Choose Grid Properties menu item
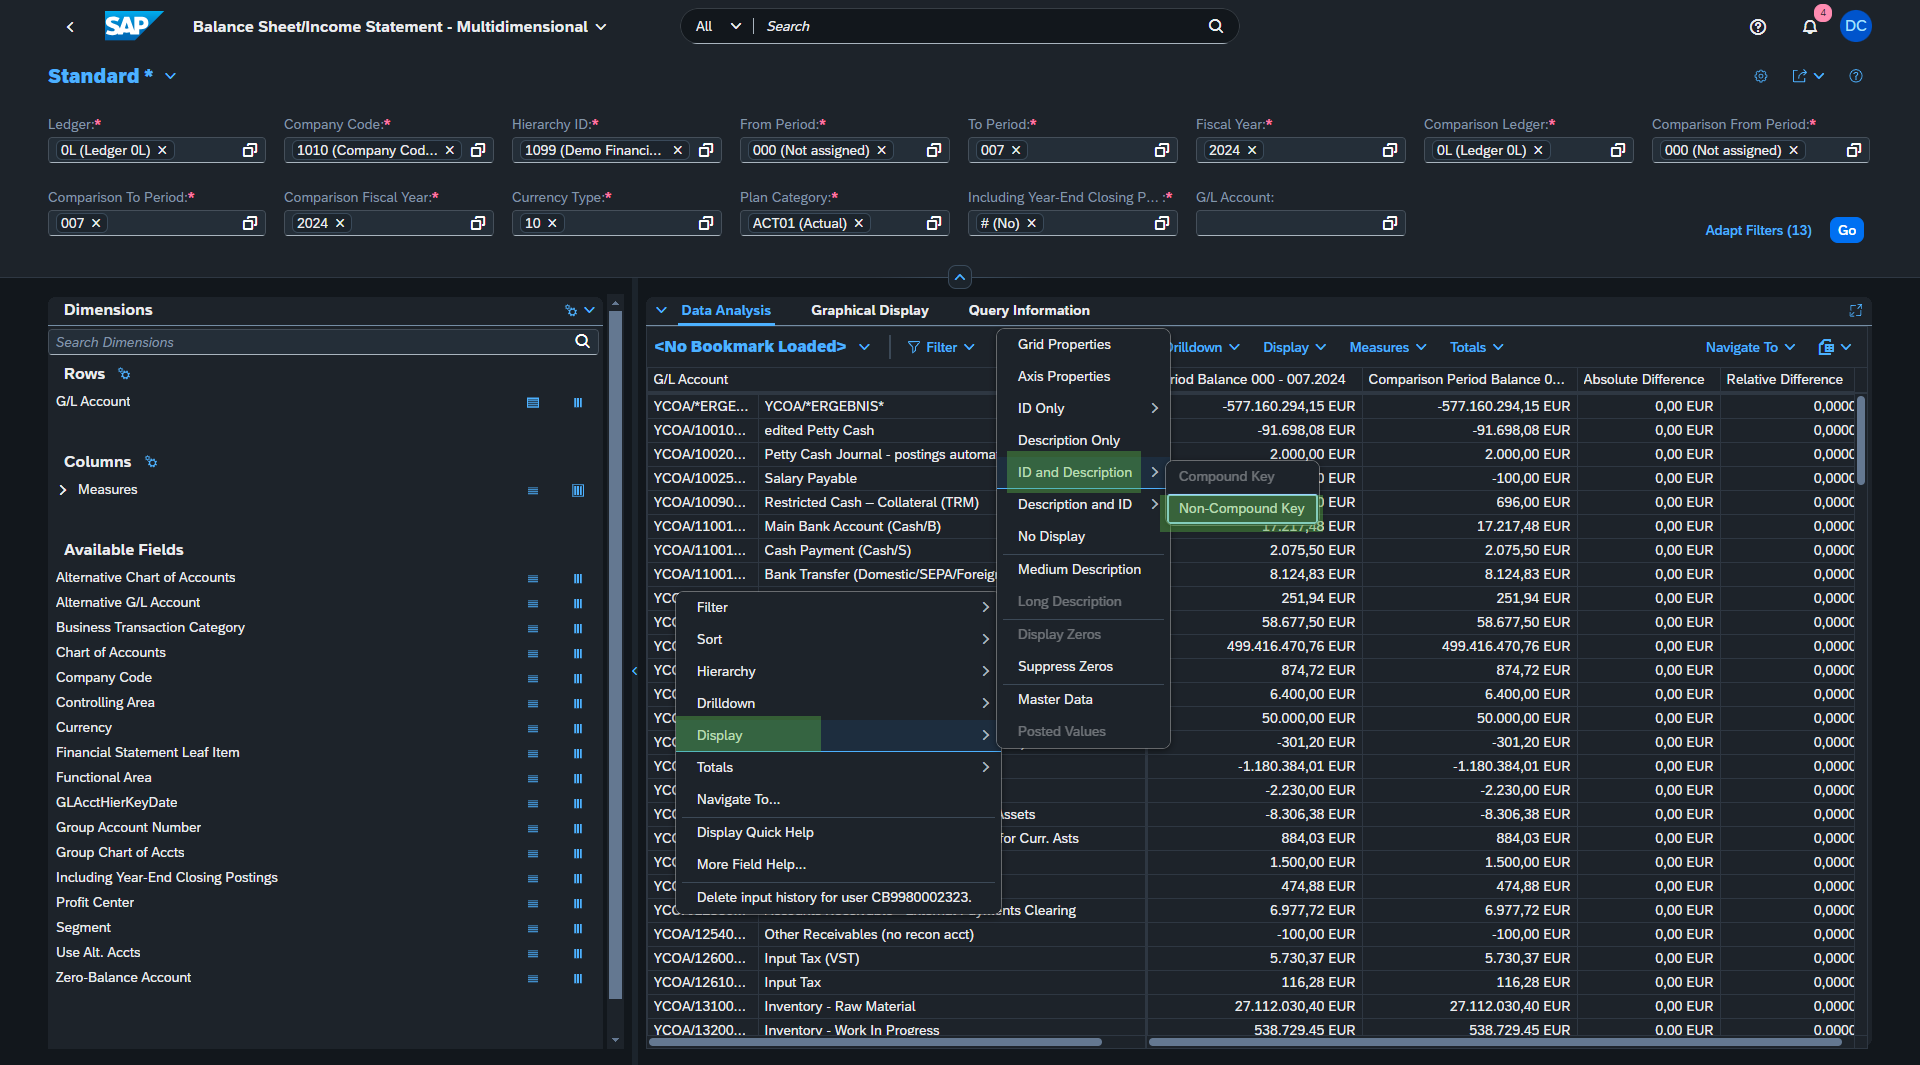This screenshot has width=1920, height=1065. coord(1064,344)
